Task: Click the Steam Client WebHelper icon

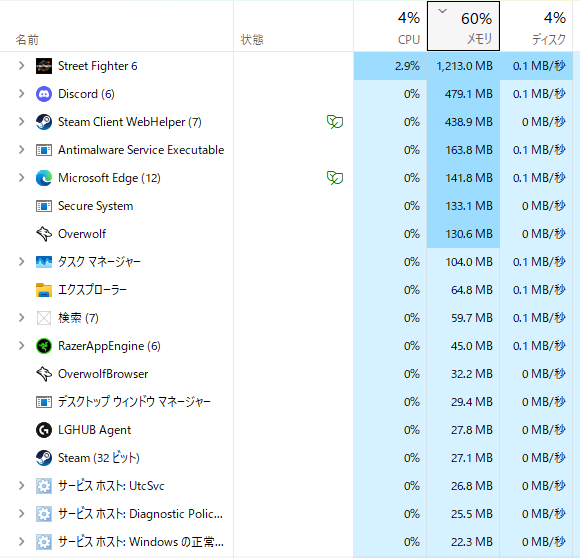Action: pyautogui.click(x=44, y=122)
